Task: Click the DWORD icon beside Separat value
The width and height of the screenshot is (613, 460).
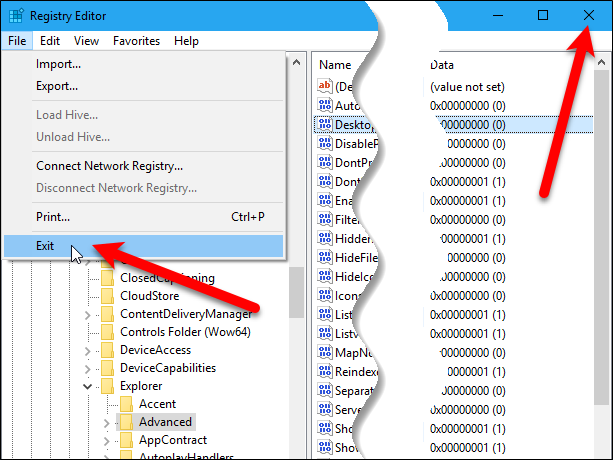Action: coord(324,390)
